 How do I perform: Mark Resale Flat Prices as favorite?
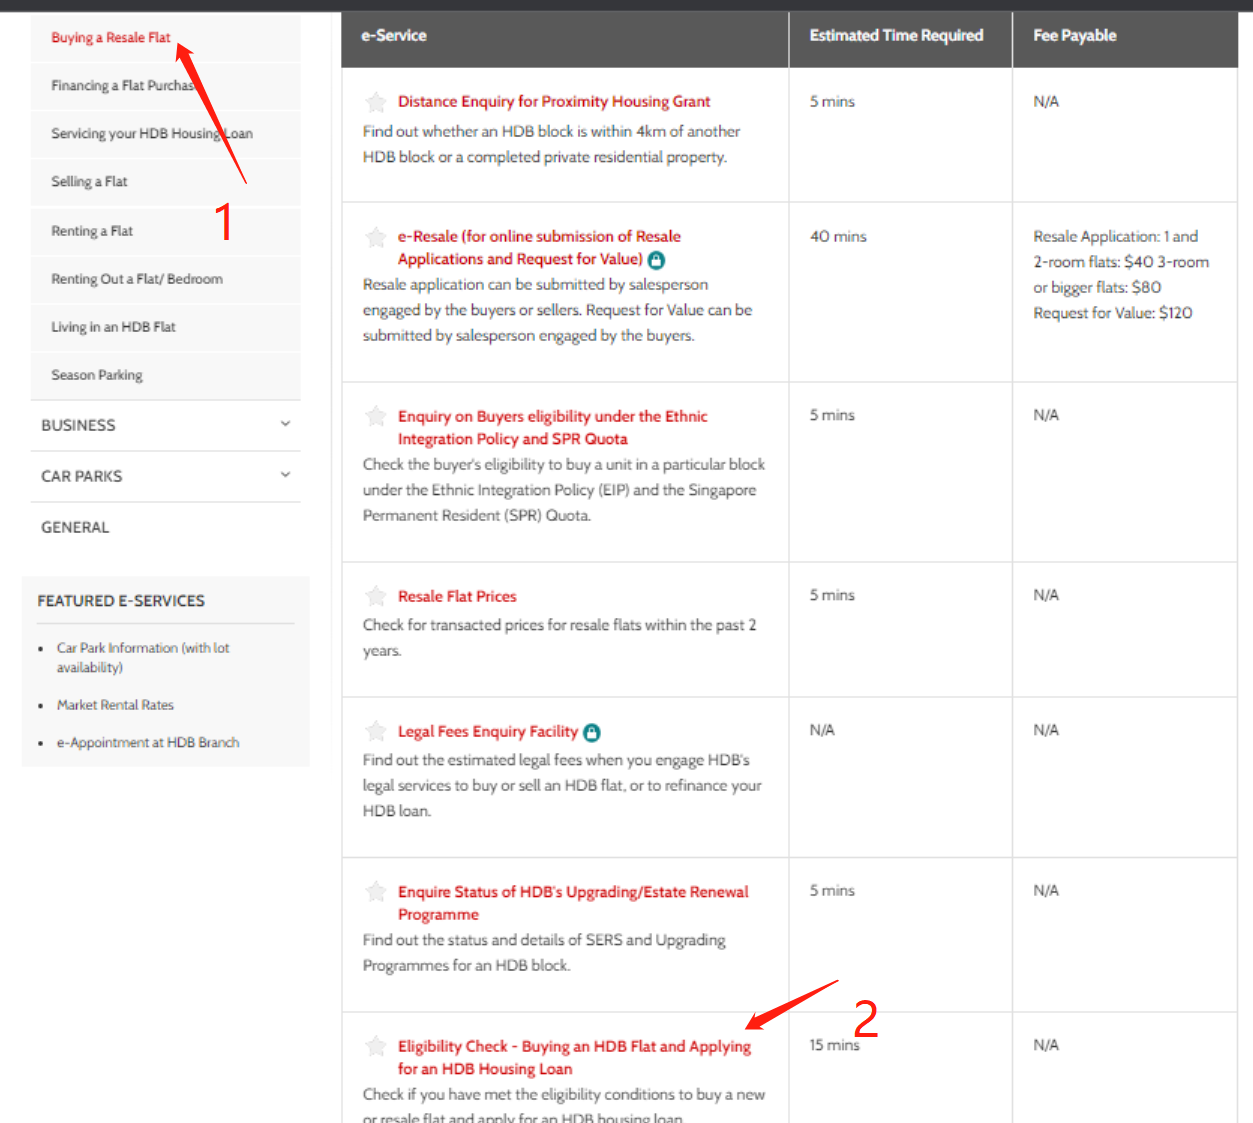[x=376, y=597]
